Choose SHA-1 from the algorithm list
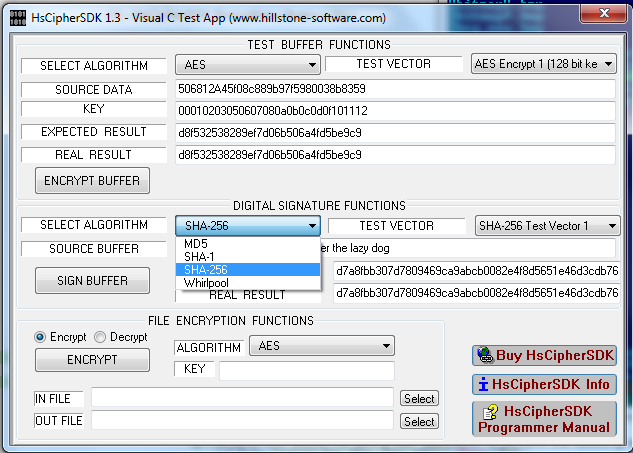633x453 pixels. coord(248,257)
